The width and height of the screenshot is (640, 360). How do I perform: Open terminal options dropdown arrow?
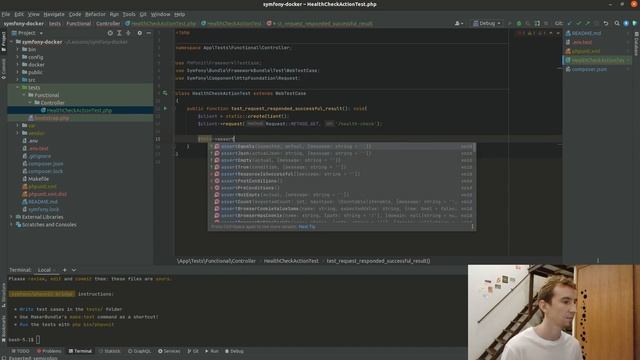click(x=74, y=270)
